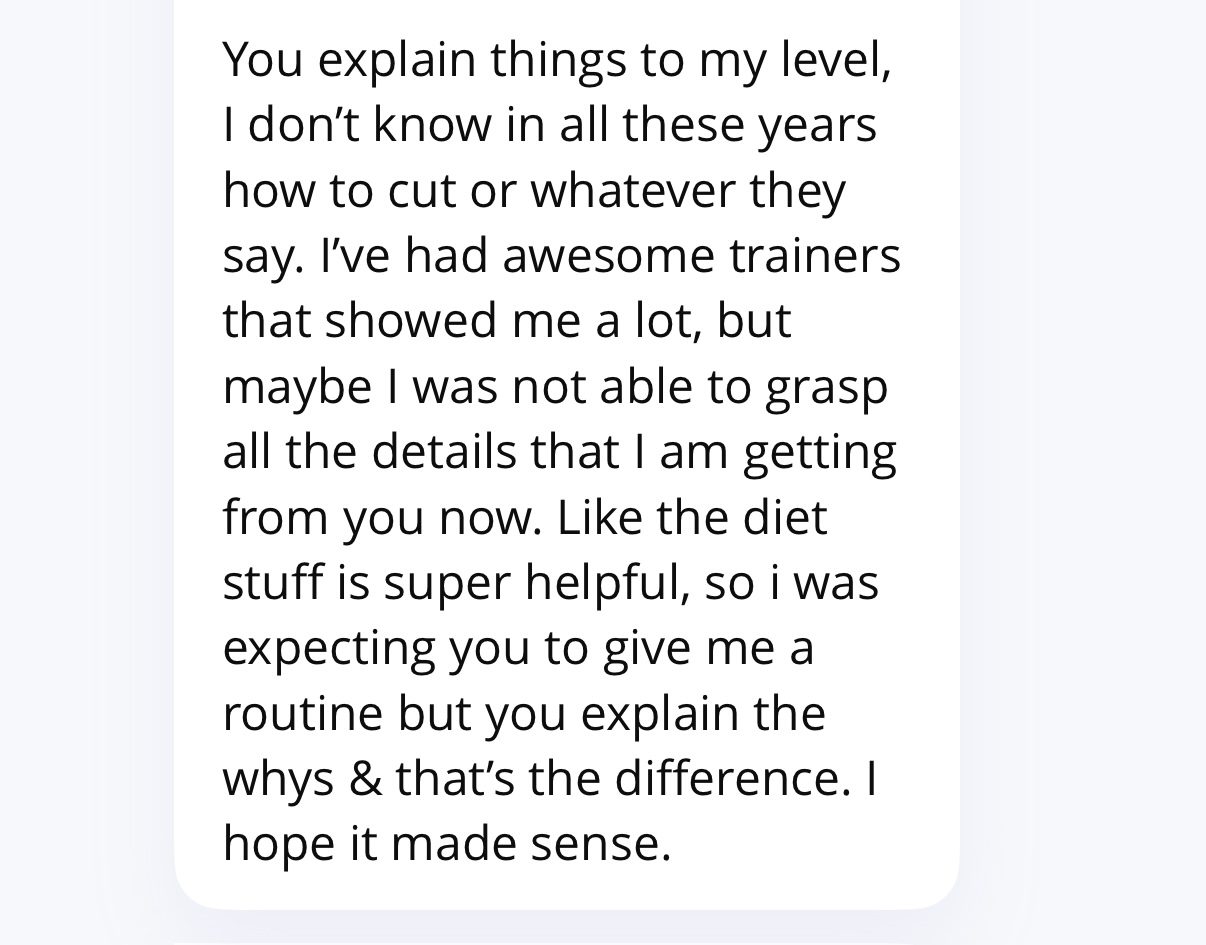
Task: Select the word "getting" in the bubble
Action: 819,454
